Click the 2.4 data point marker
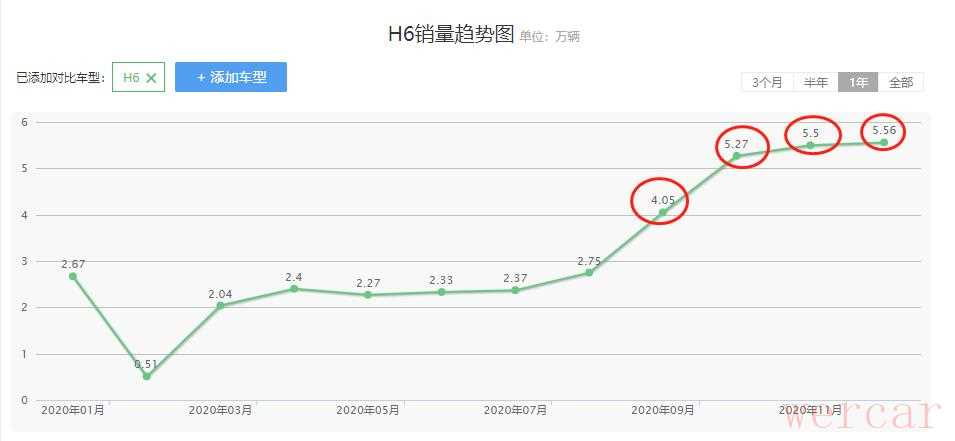This screenshot has height=441, width=955. (294, 289)
